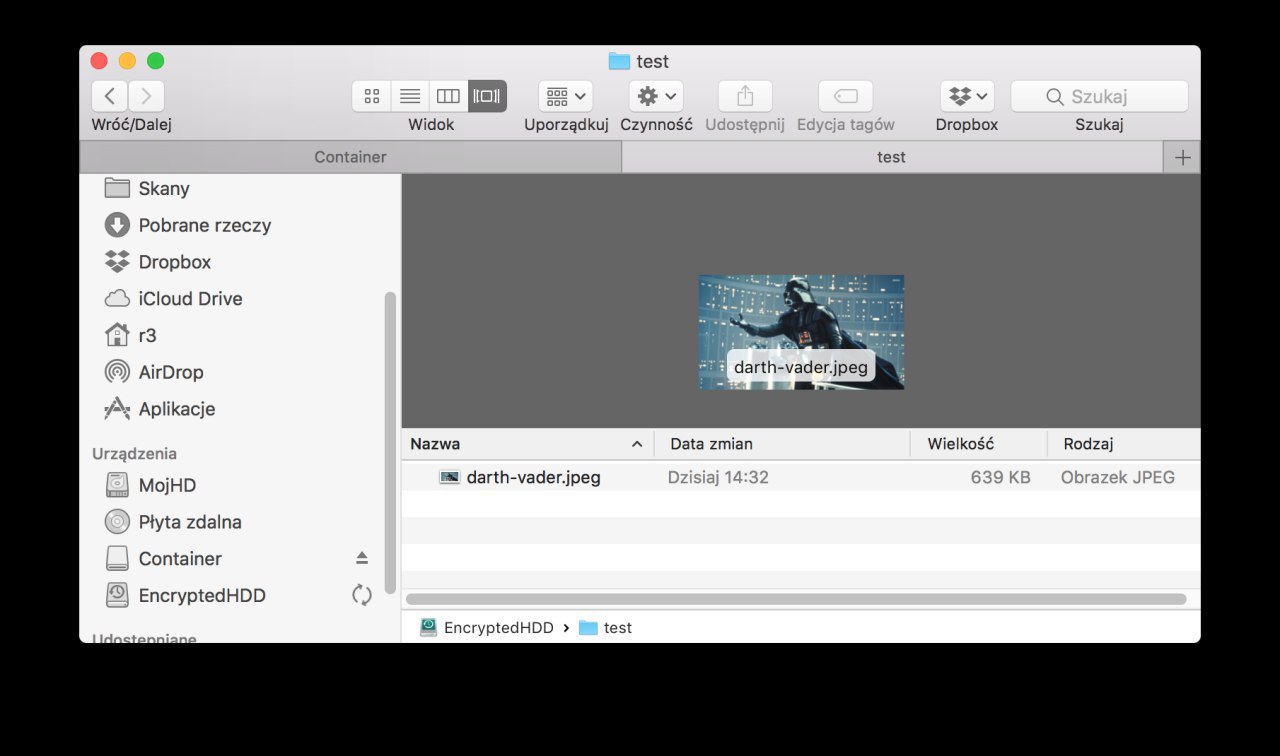Viewport: 1280px width, 756px height.
Task: Open the Czynność gear action menu
Action: tap(656, 96)
